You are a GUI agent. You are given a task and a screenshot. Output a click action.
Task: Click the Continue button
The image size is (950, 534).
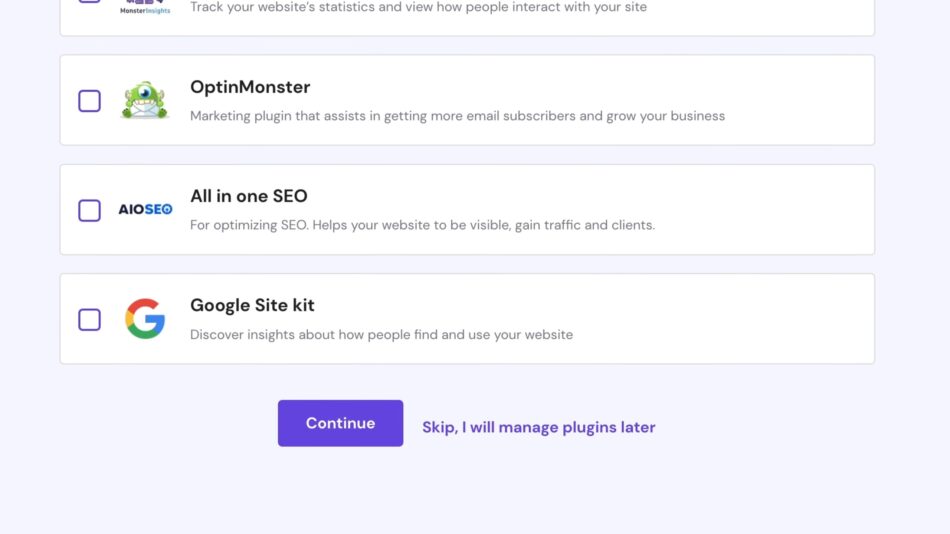click(x=340, y=423)
